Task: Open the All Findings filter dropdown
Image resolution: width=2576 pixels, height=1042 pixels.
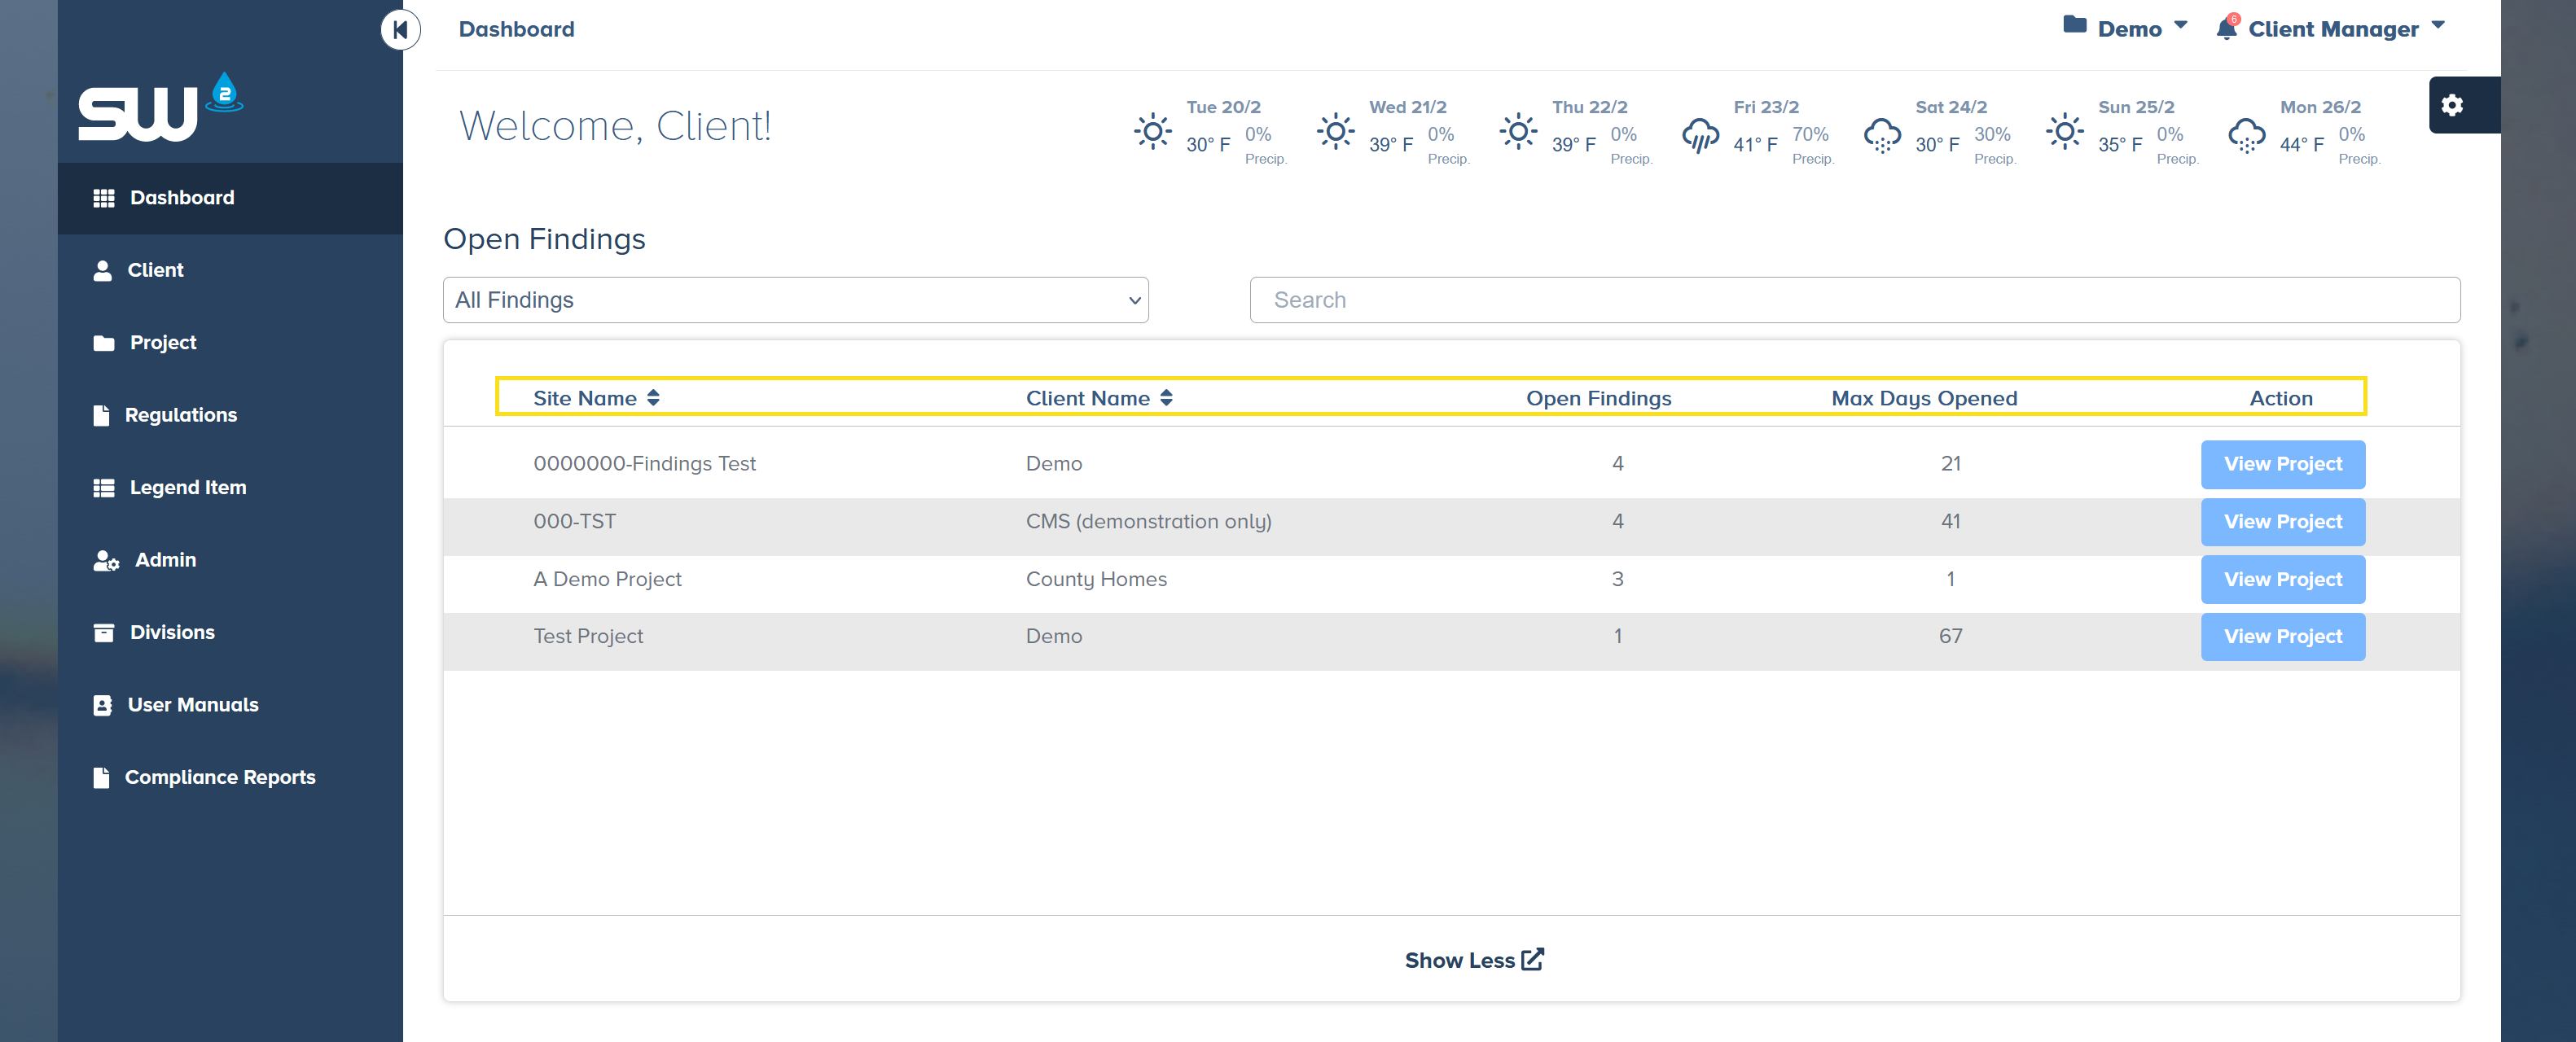Action: click(x=795, y=300)
